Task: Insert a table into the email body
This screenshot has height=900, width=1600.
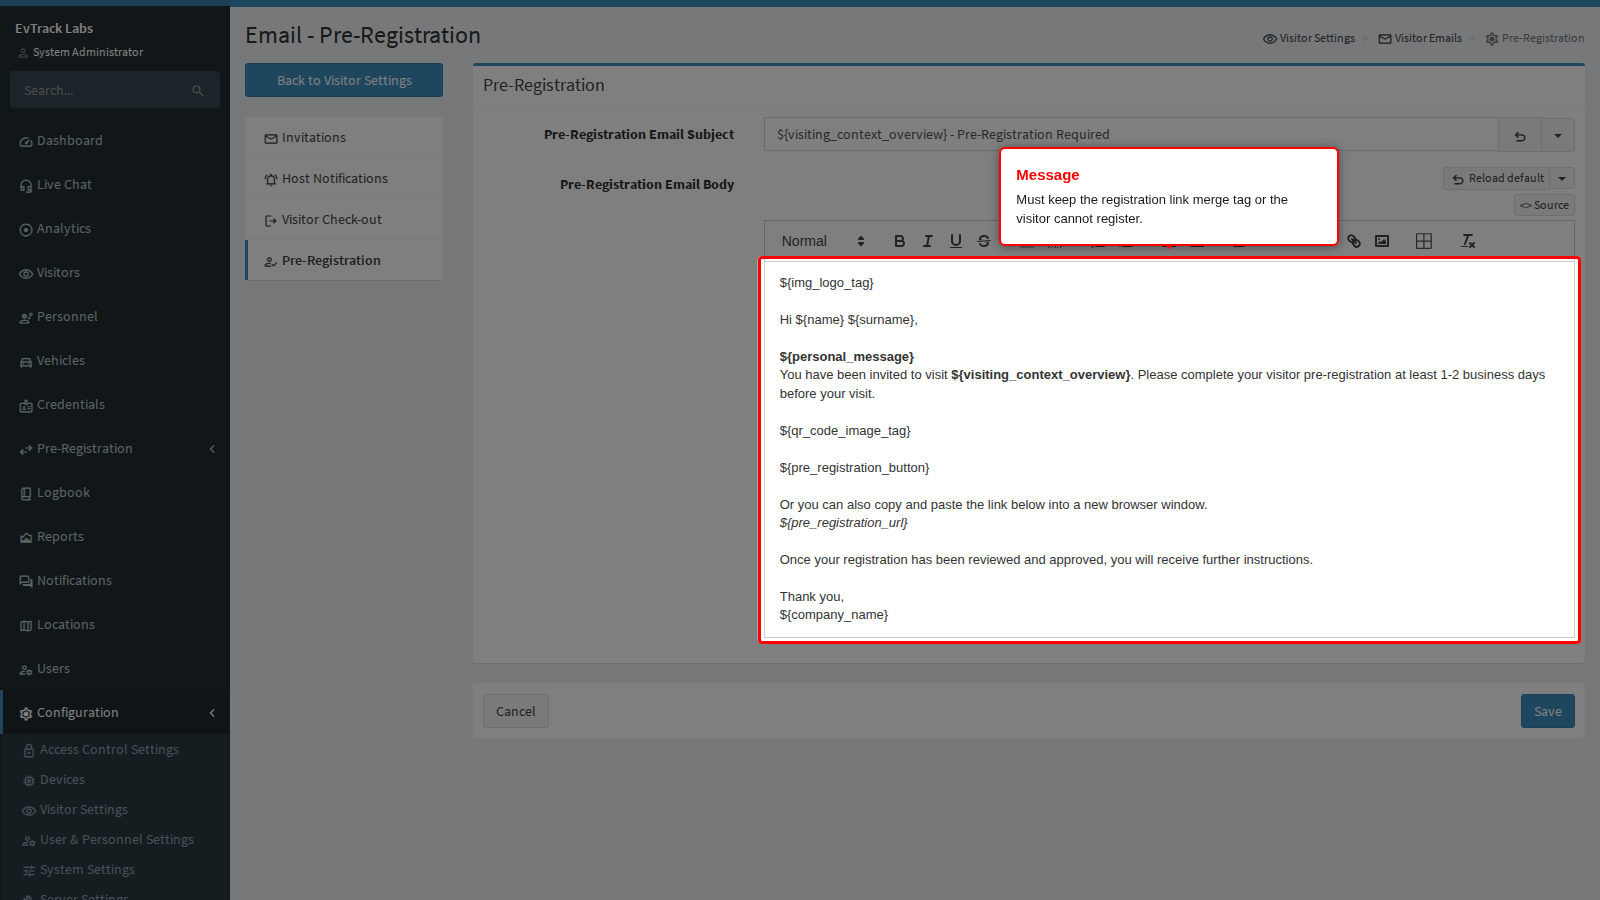Action: (x=1424, y=241)
